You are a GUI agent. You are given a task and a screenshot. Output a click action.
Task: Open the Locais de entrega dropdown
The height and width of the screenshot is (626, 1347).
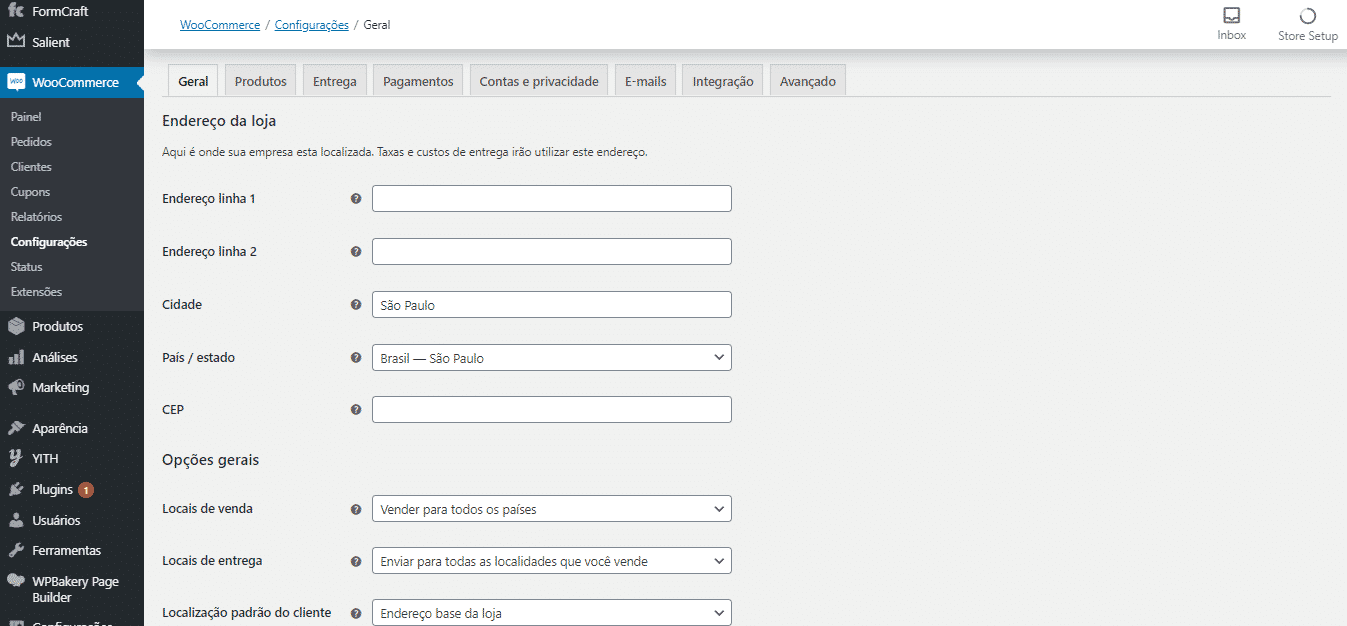[552, 561]
